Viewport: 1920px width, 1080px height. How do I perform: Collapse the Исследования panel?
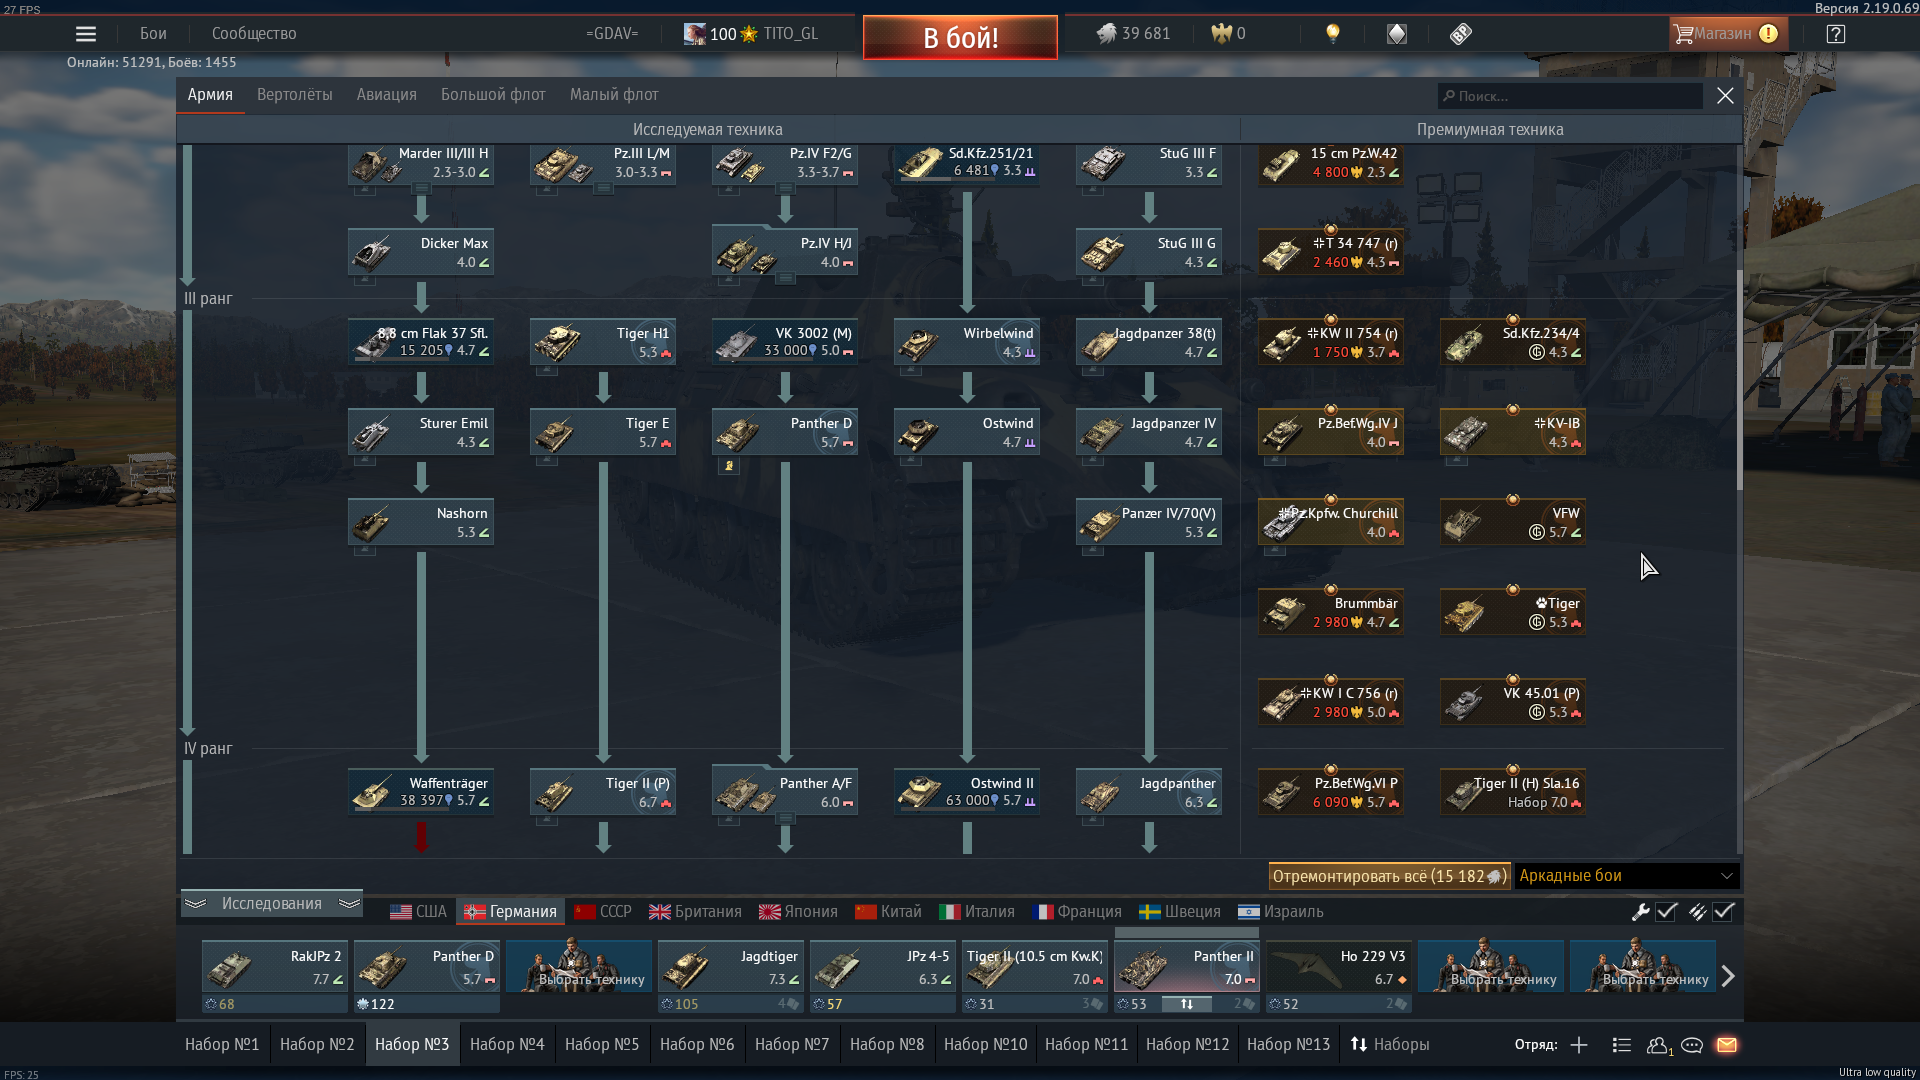271,904
